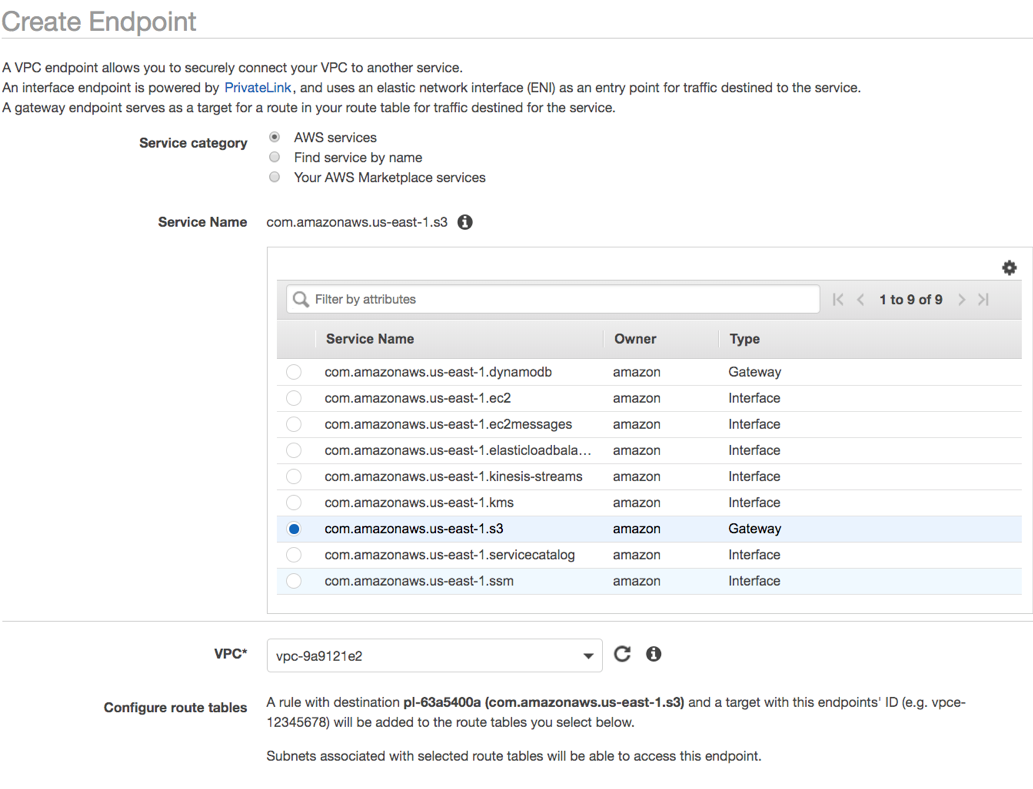Sort by the Owner column header
The width and height of the screenshot is (1033, 789).
click(635, 339)
